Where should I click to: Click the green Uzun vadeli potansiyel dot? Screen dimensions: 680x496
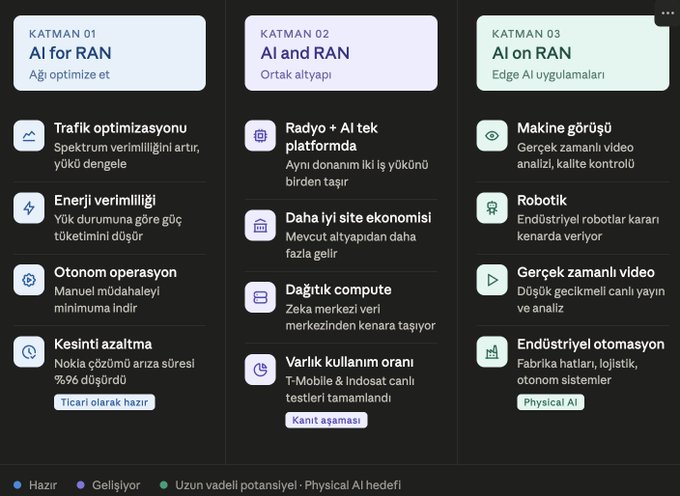coord(163,485)
